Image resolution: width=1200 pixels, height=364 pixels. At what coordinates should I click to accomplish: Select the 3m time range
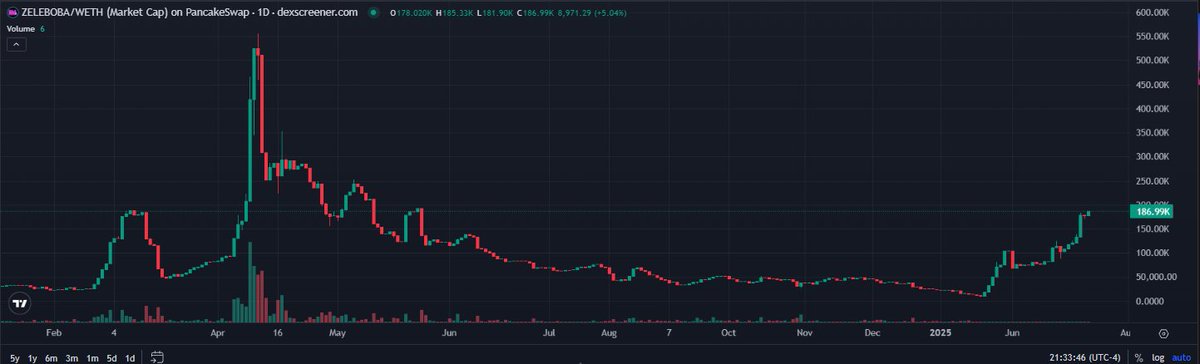[73, 357]
